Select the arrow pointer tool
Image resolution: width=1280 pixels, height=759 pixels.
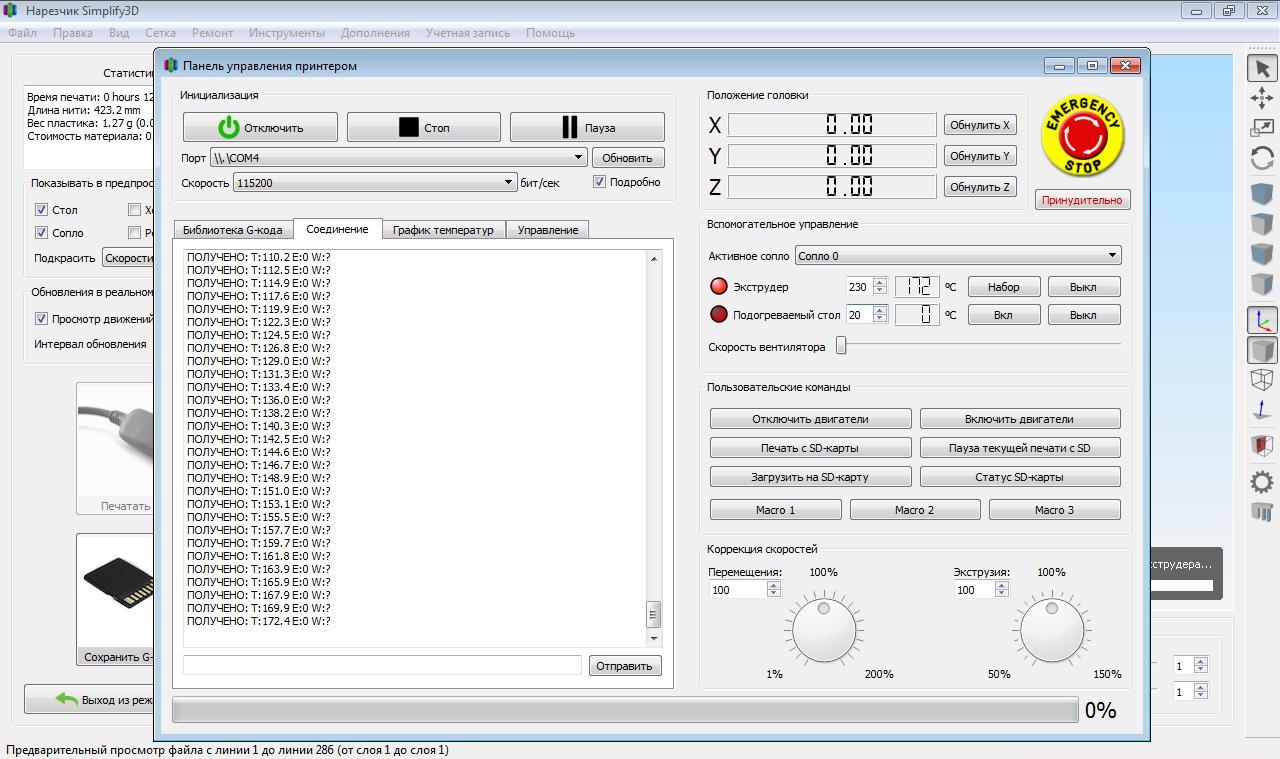coord(1261,68)
